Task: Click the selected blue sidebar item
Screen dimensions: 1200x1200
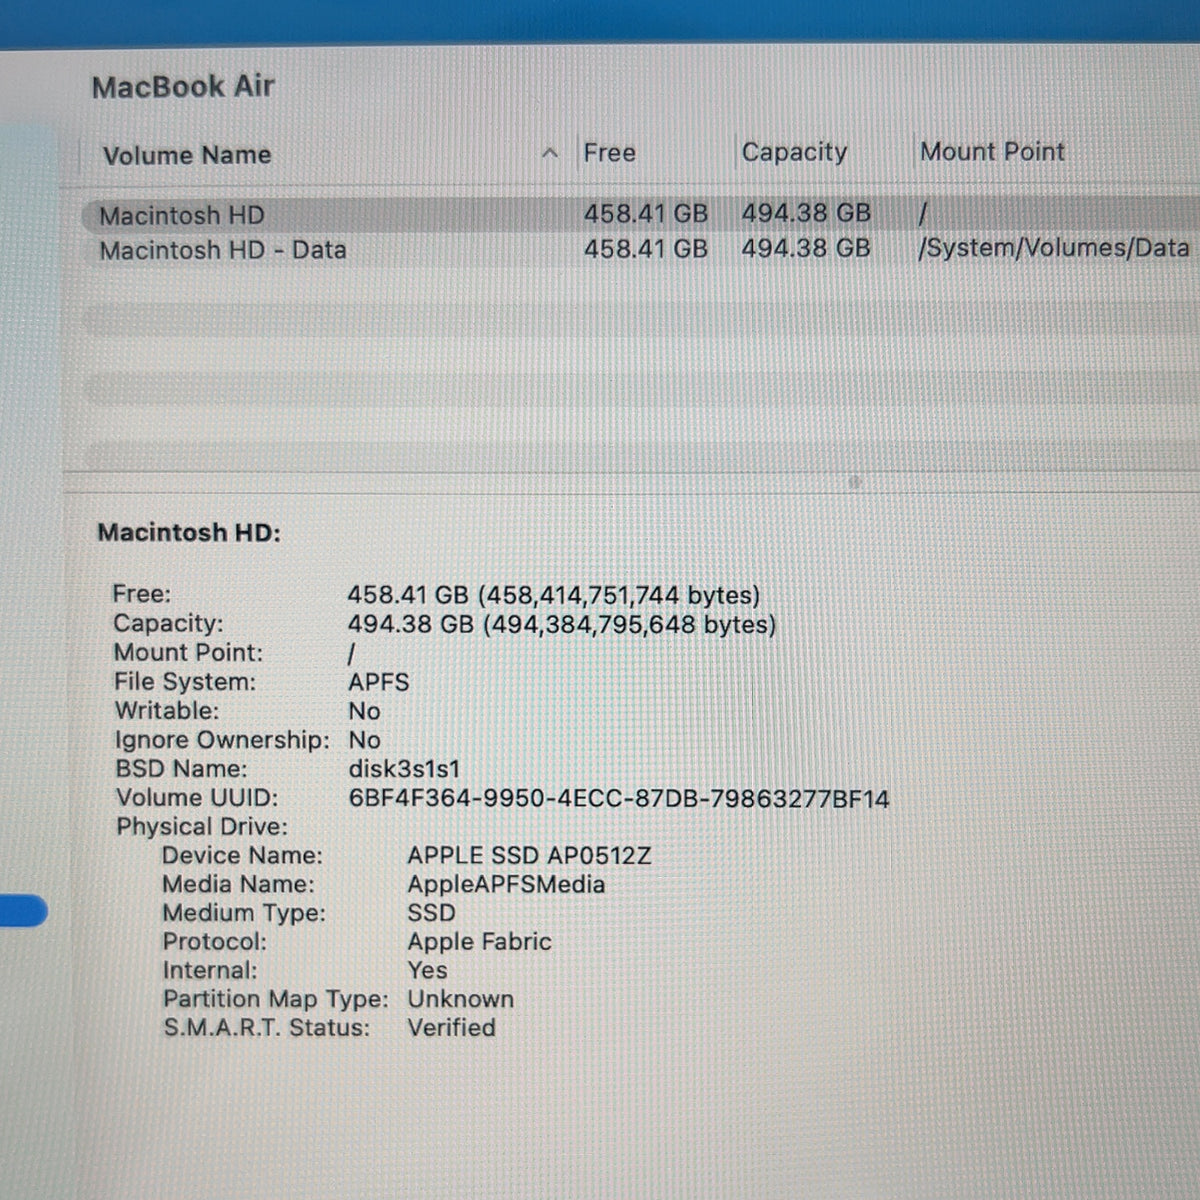Action: (23, 912)
